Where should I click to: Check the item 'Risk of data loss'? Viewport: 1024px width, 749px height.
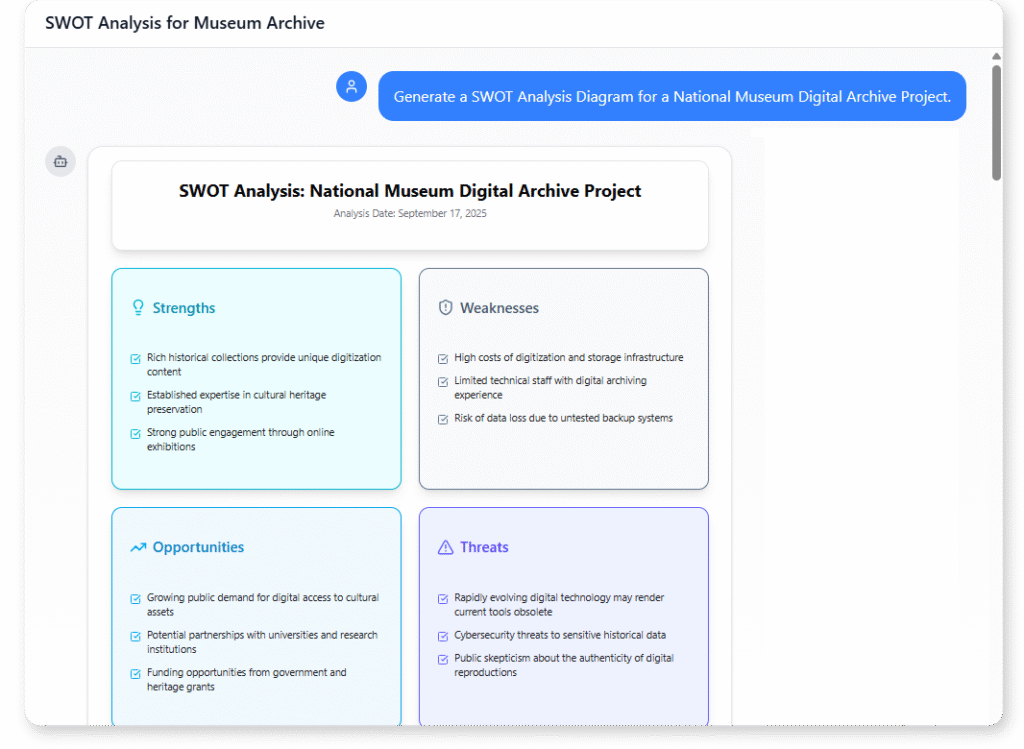point(442,419)
